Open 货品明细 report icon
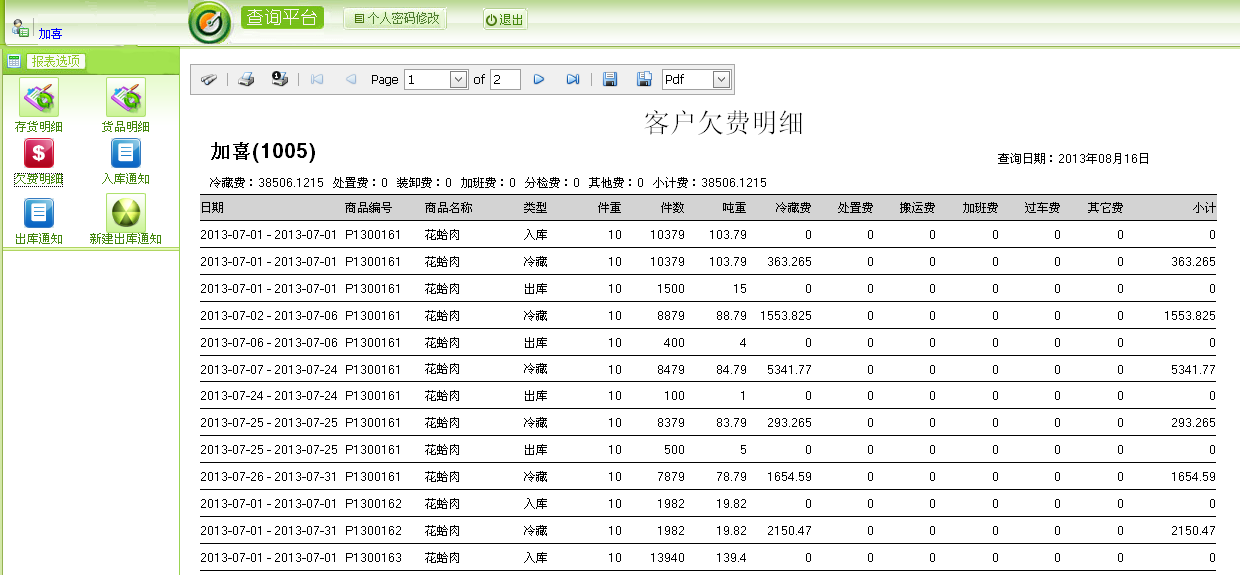Viewport: 1240px width, 575px height. pos(126,98)
